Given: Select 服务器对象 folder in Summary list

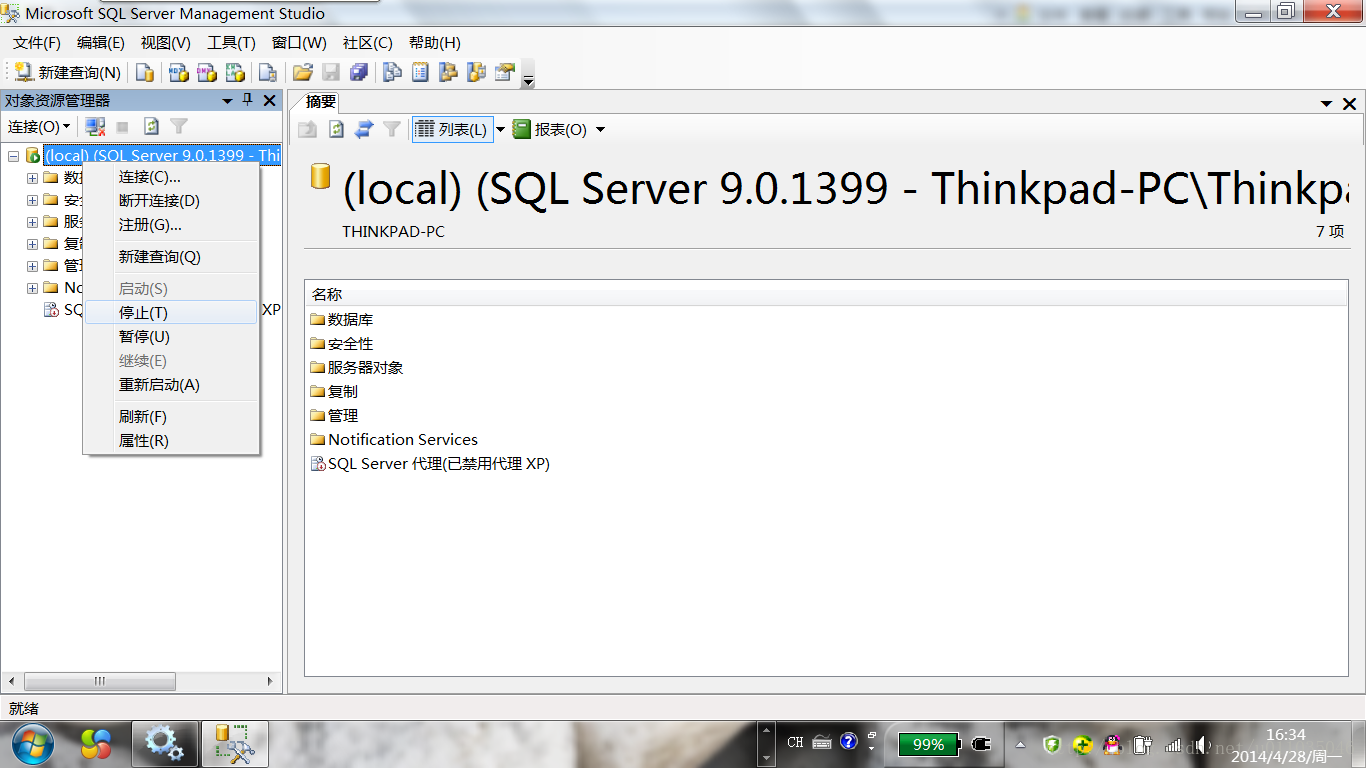Looking at the screenshot, I should click(357, 368).
